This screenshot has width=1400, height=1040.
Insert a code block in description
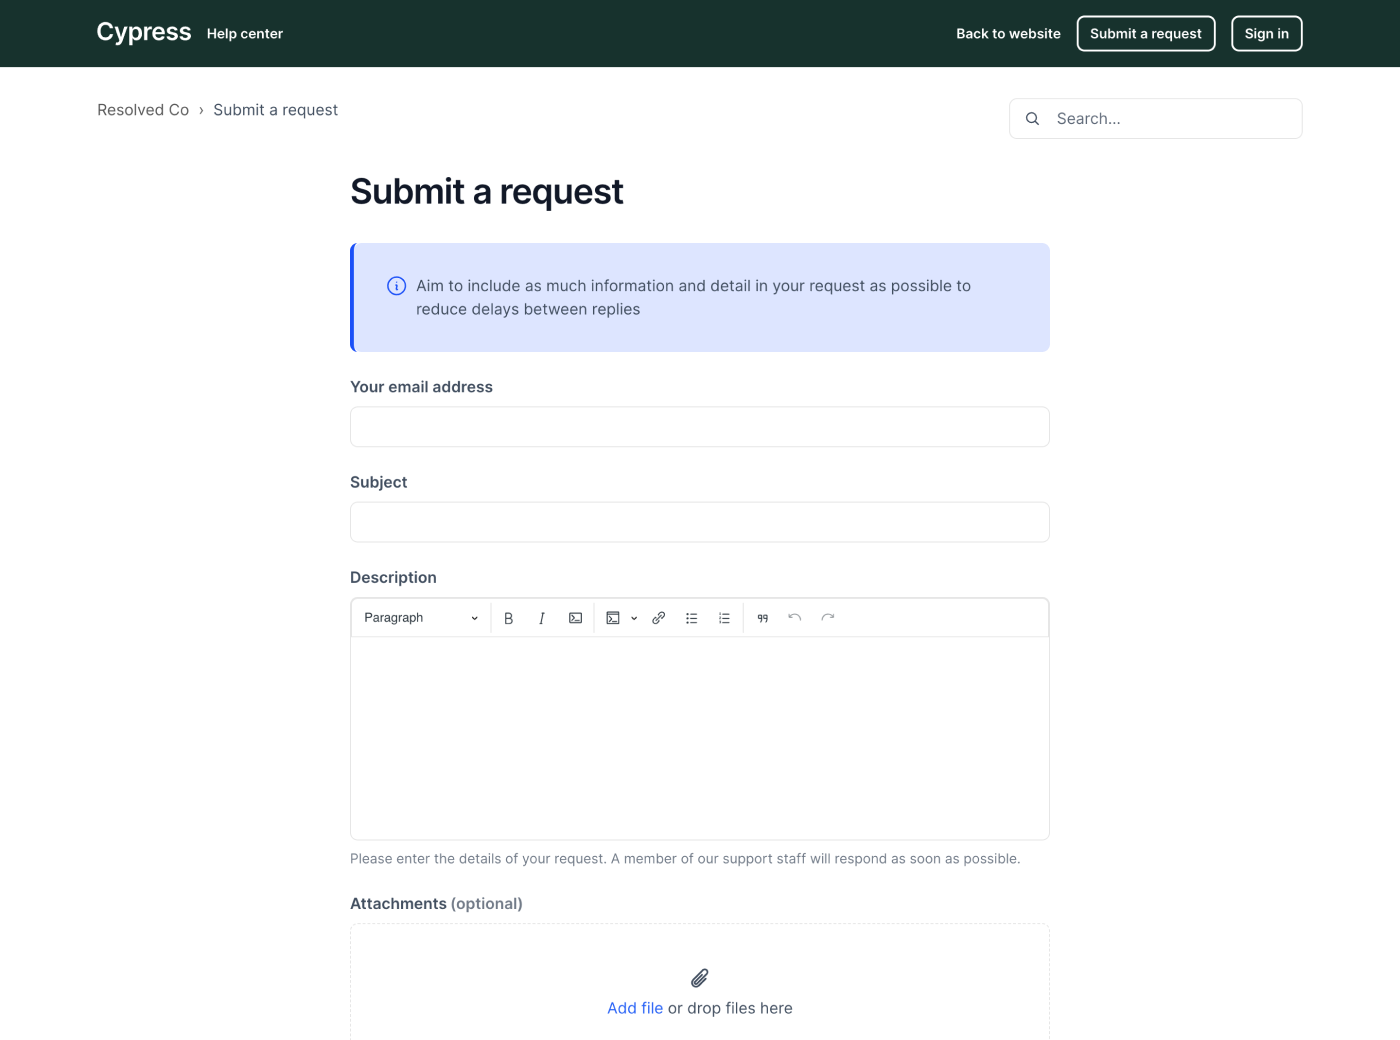pyautogui.click(x=613, y=618)
